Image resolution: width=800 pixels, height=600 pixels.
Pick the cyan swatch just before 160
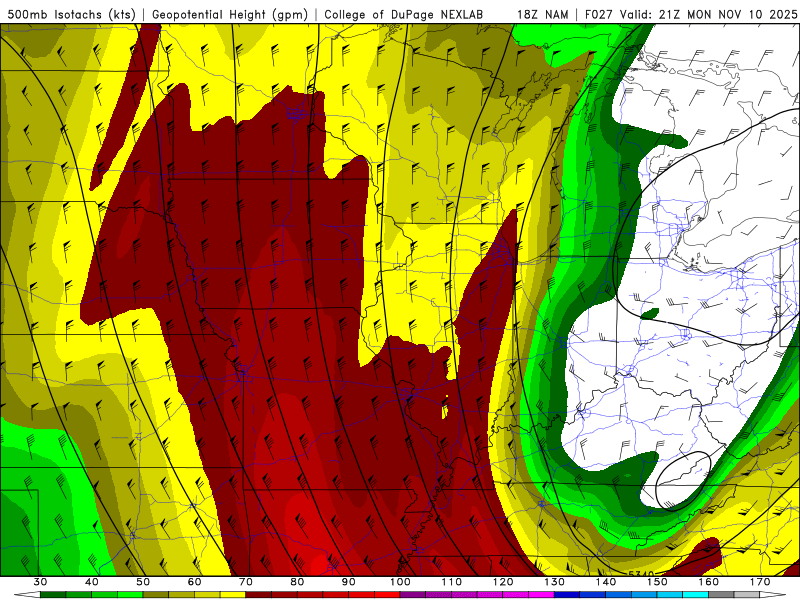click(x=695, y=595)
